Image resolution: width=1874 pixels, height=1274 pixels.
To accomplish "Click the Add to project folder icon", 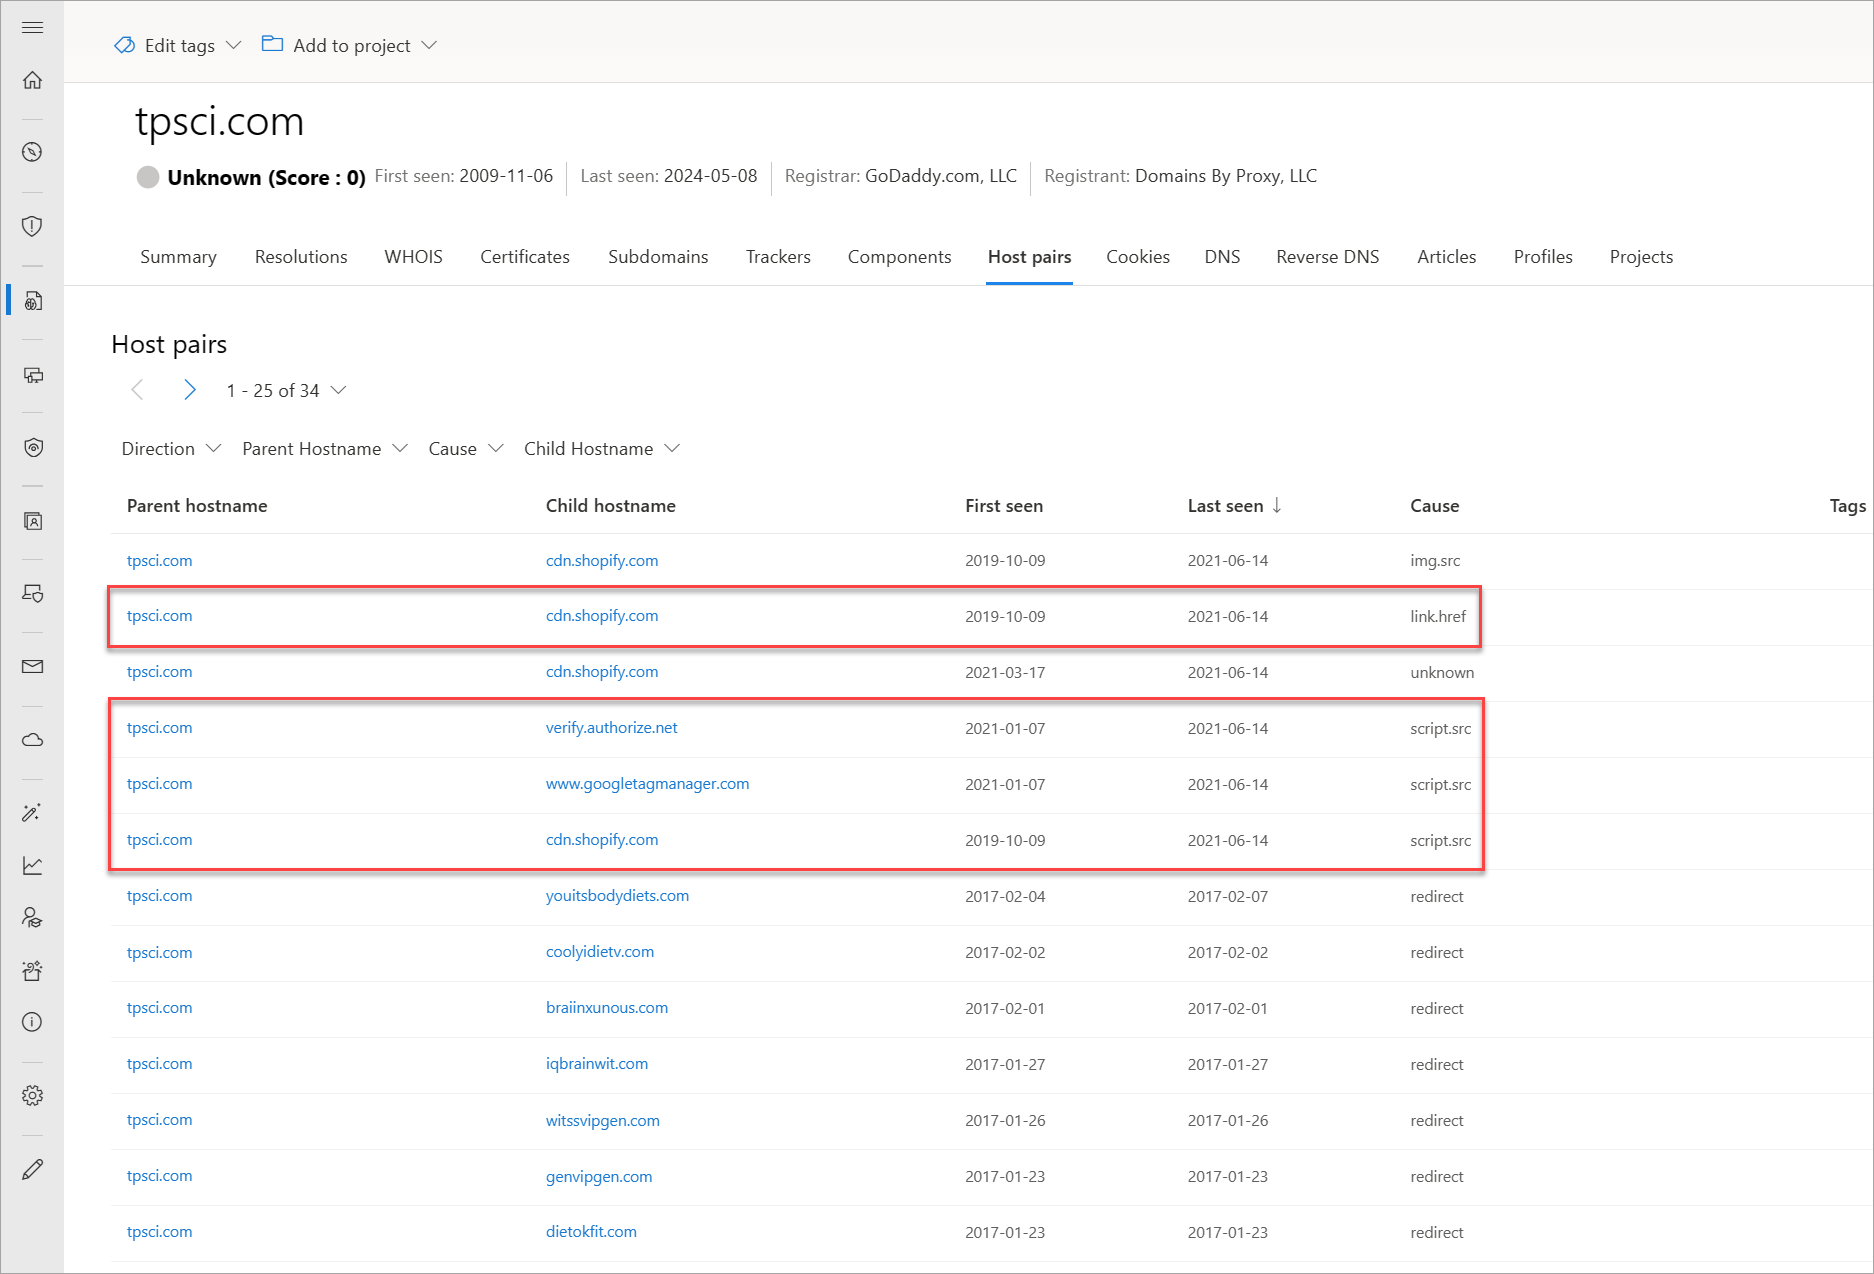I will (x=272, y=44).
